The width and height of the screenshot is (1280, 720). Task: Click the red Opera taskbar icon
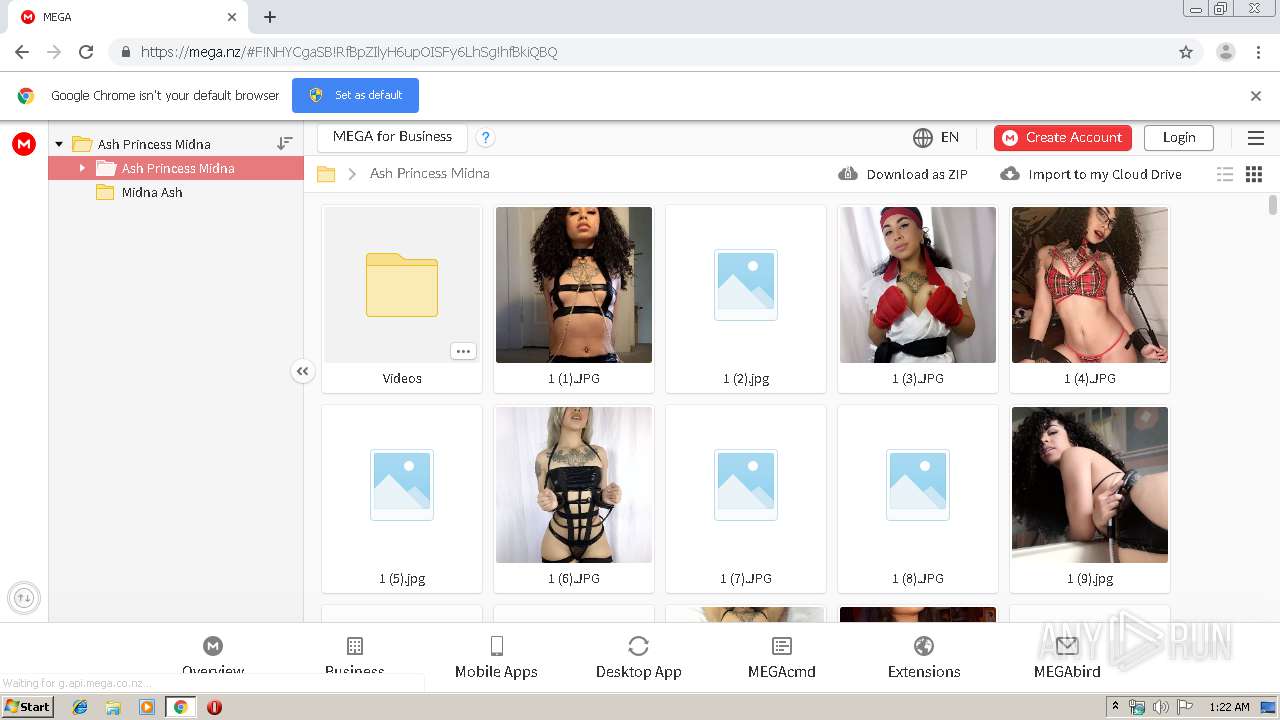214,707
